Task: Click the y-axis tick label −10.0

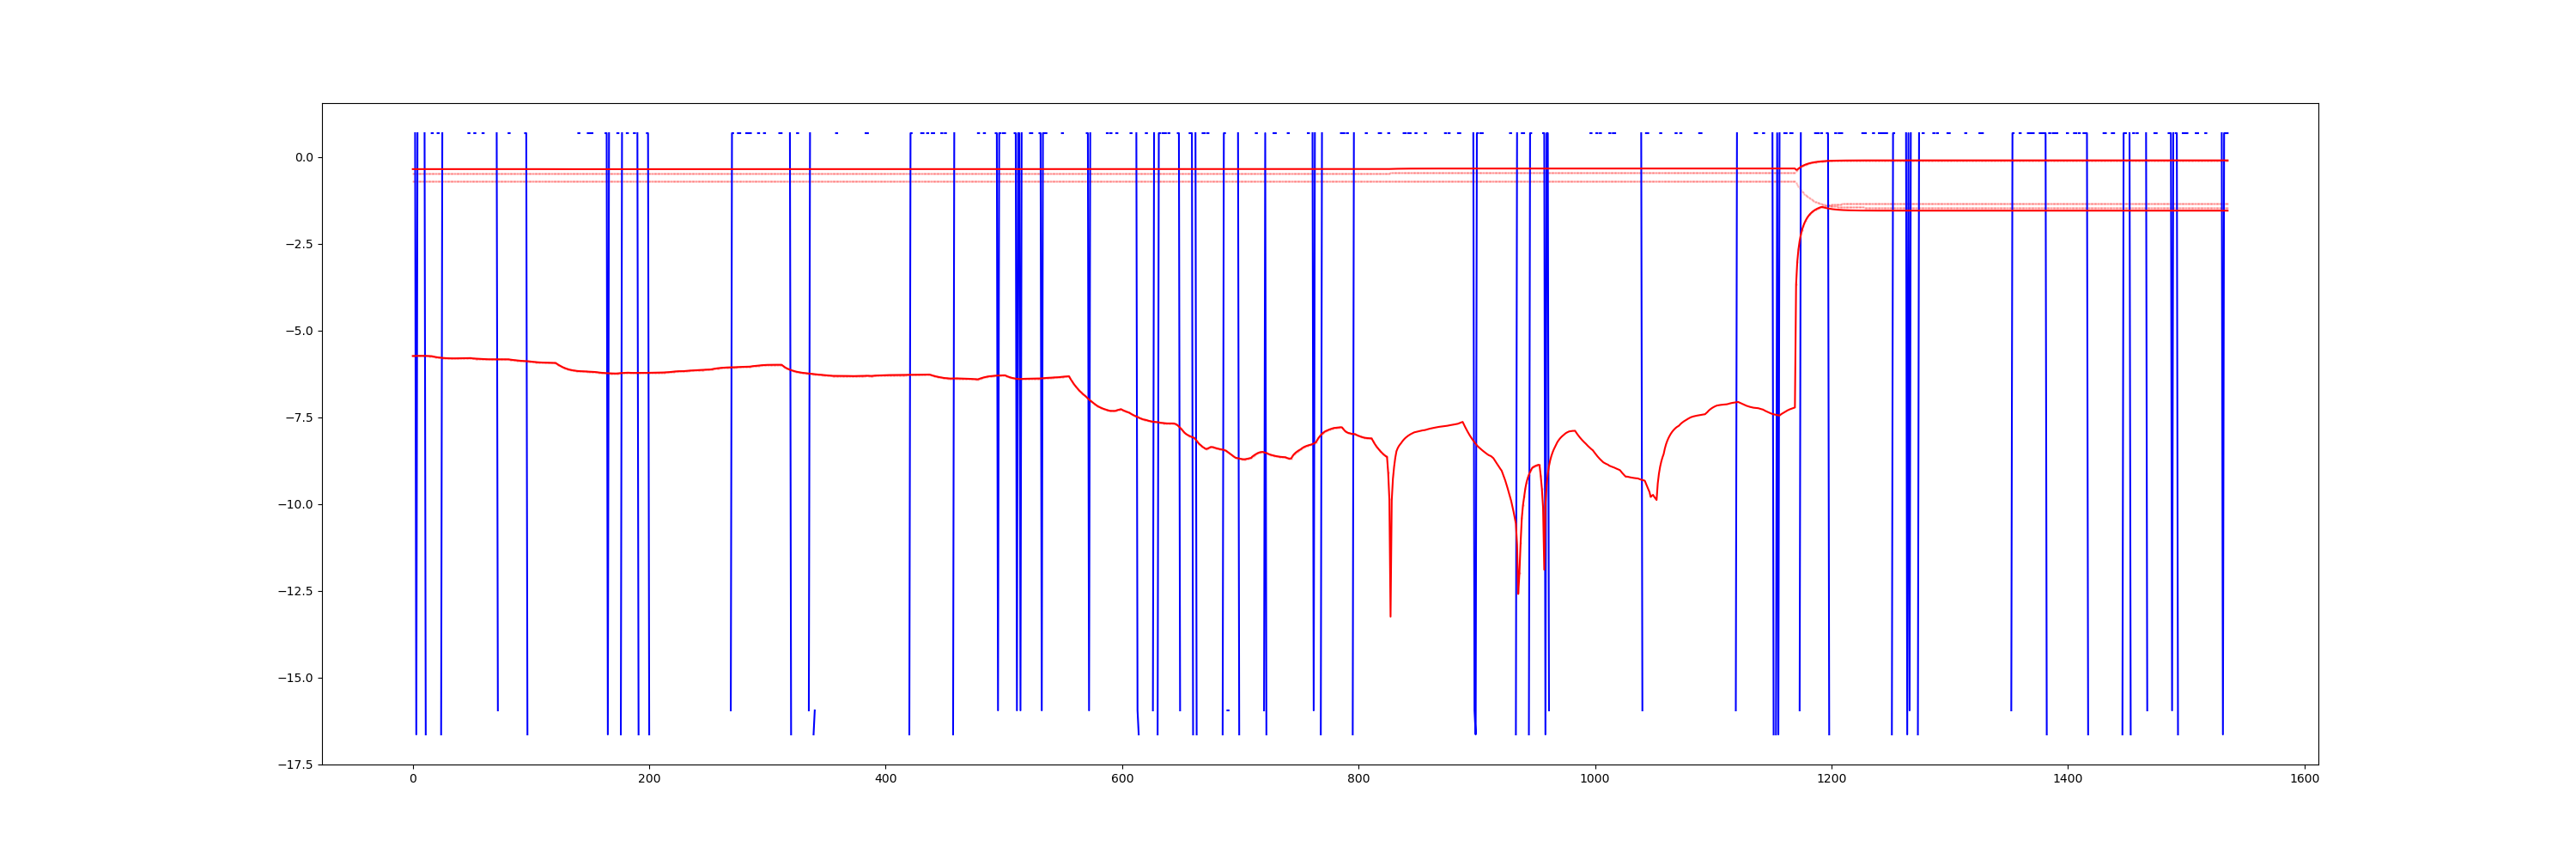Action: click(x=295, y=505)
